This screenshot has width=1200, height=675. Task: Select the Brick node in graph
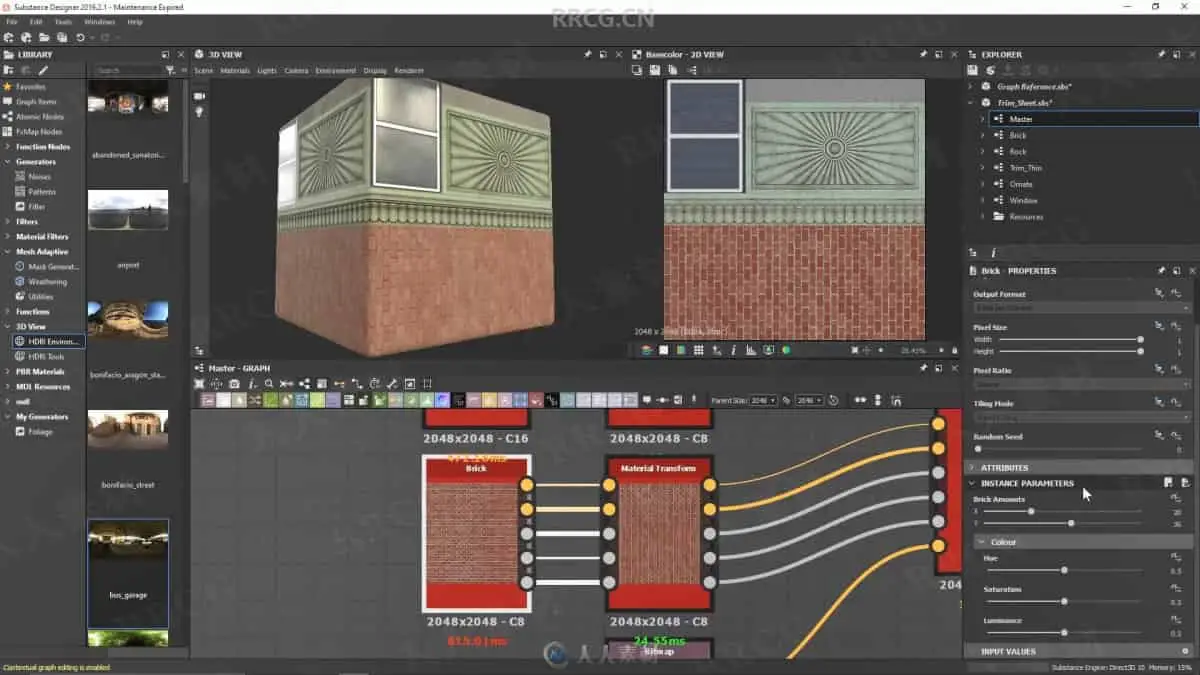476,533
